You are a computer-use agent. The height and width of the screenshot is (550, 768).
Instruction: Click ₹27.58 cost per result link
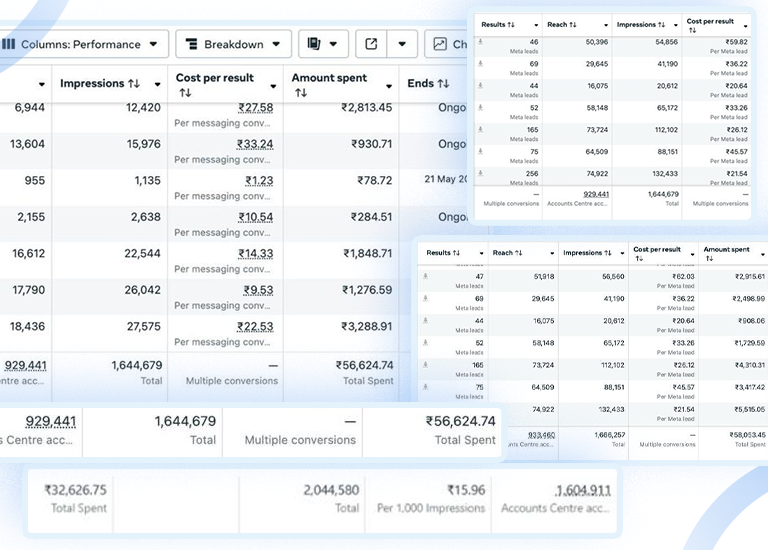(257, 108)
